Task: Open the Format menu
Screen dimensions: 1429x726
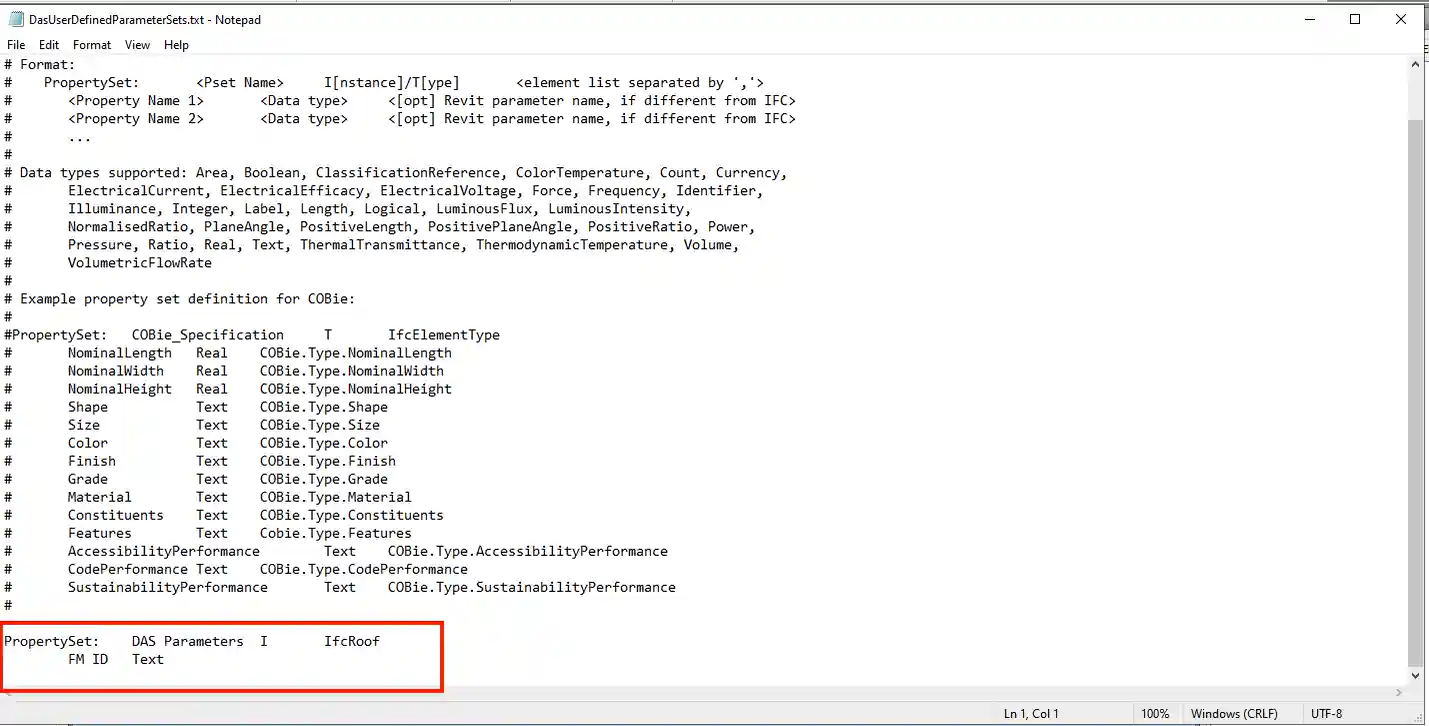Action: [x=91, y=44]
